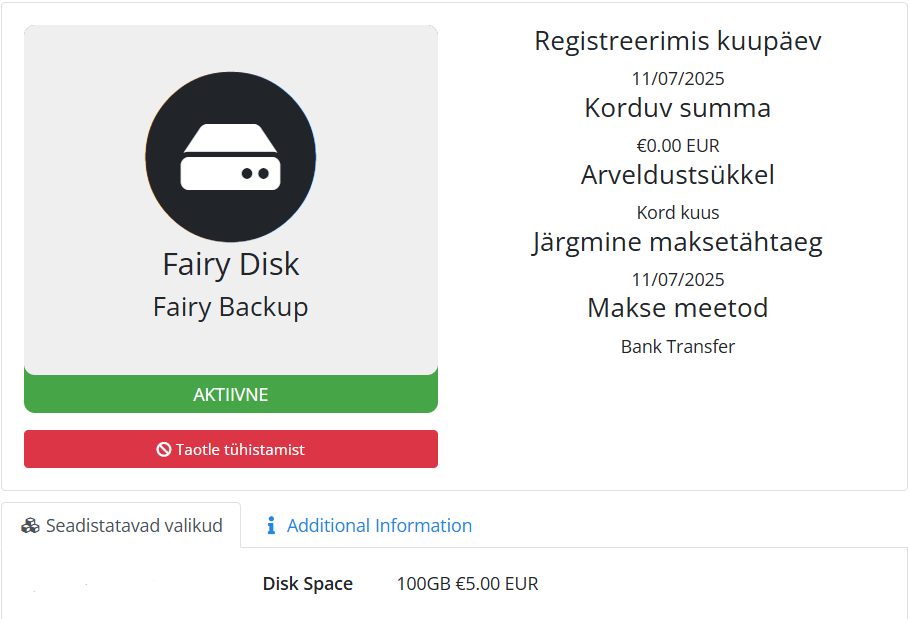Click the Makse meetod heading
Screen dimensions: 909x619
tap(678, 308)
